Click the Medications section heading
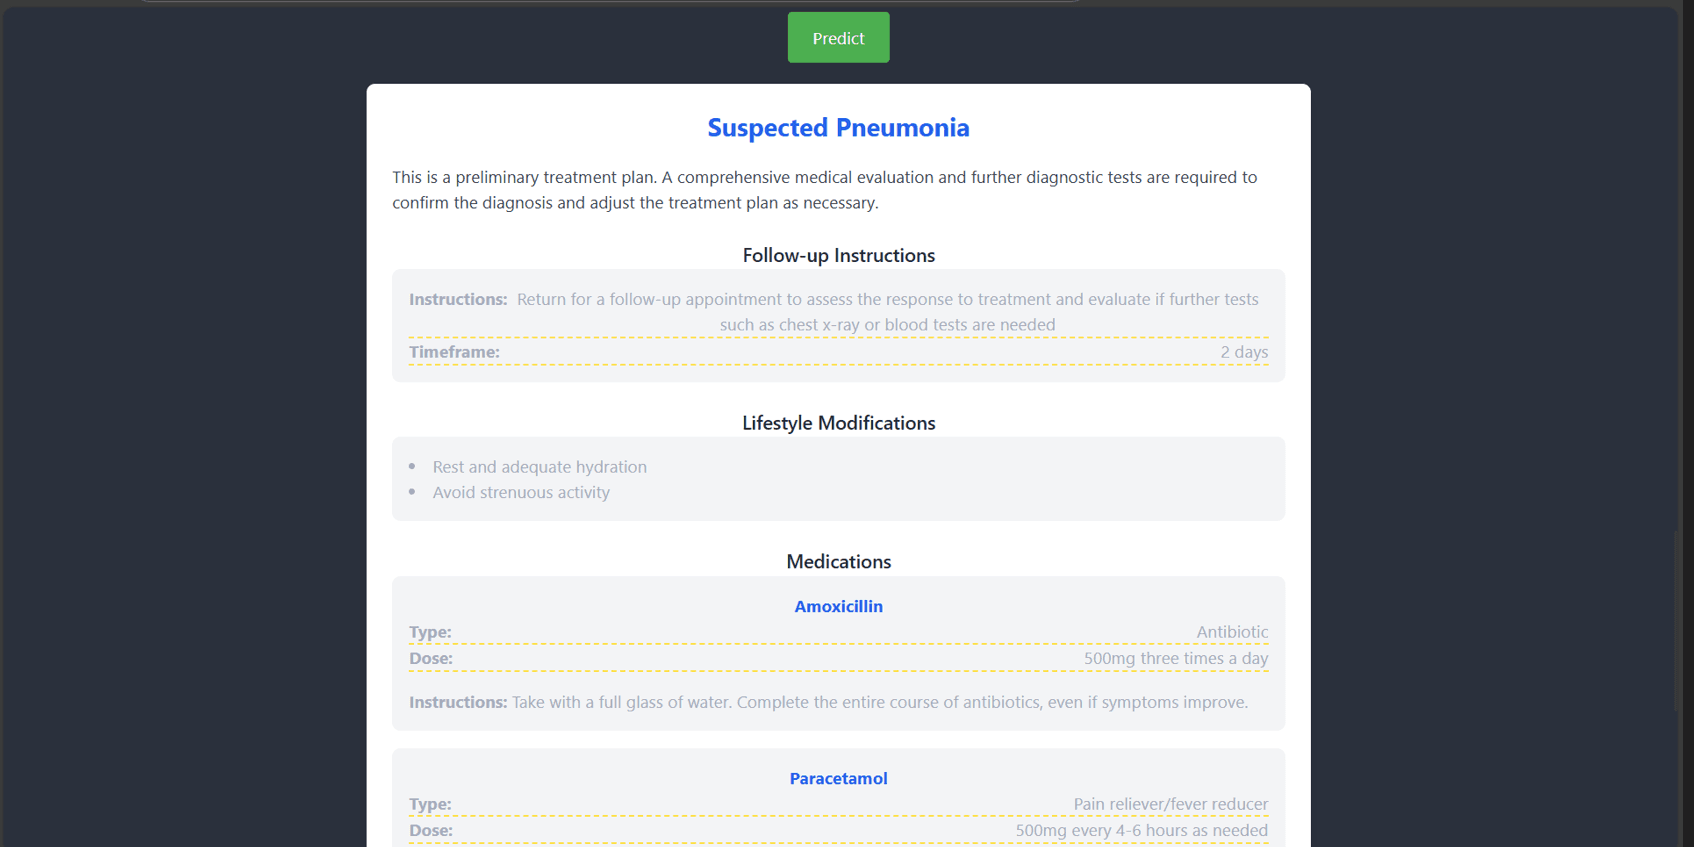Screen dimensions: 1694x847 838,561
